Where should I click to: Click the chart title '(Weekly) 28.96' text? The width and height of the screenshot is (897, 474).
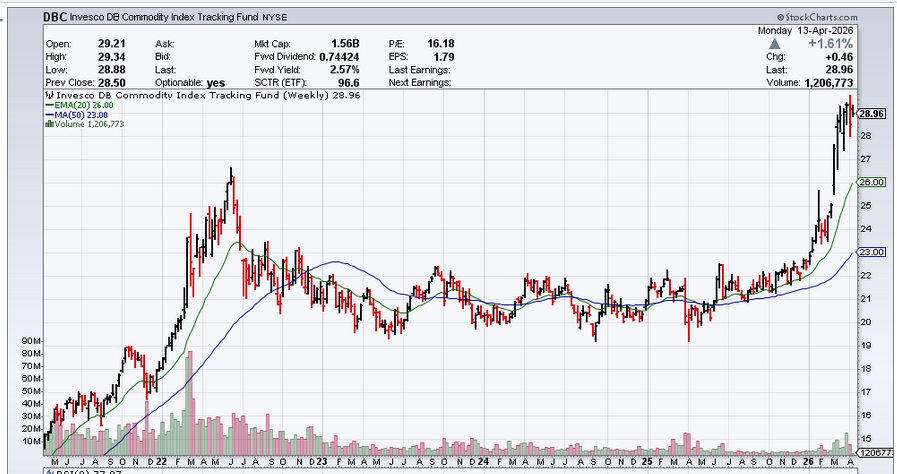tap(322, 95)
